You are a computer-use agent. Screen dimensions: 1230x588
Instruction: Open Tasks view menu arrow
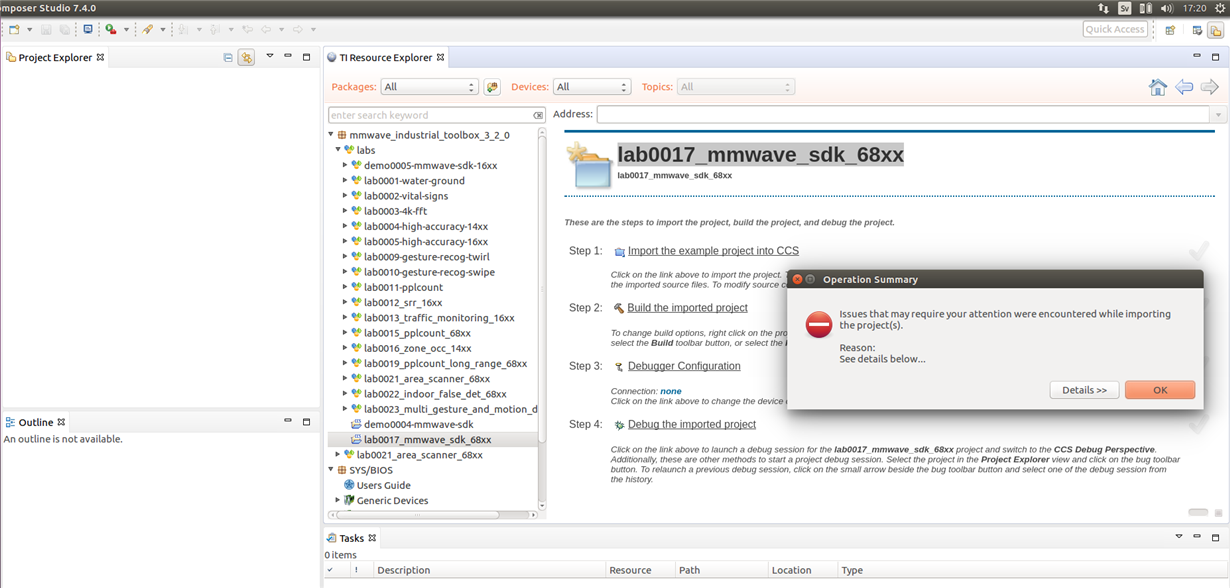pos(1179,536)
